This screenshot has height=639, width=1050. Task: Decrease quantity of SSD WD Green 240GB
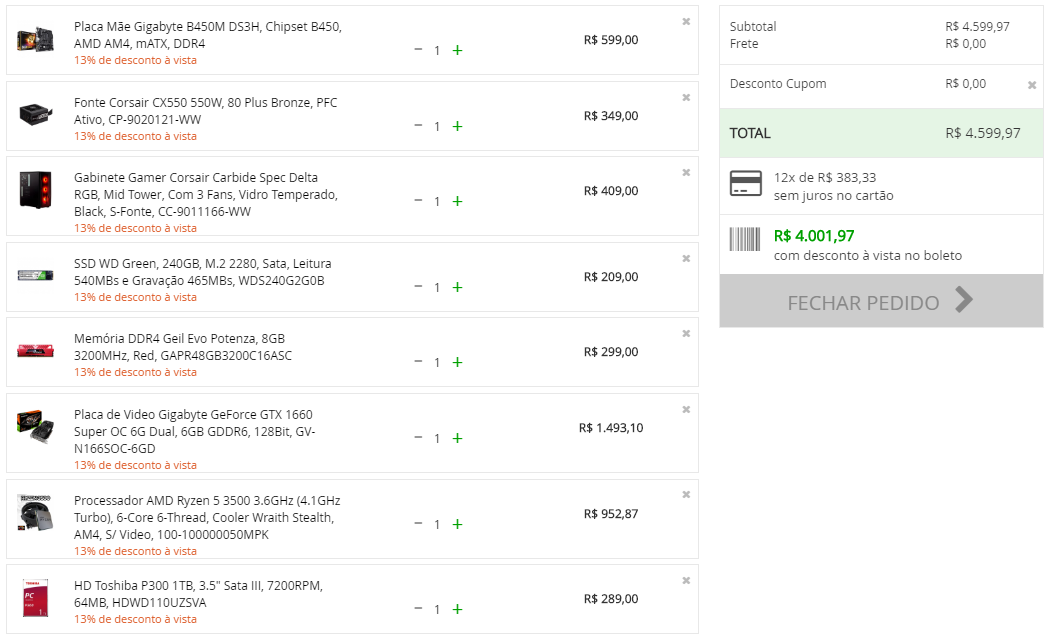tap(419, 286)
